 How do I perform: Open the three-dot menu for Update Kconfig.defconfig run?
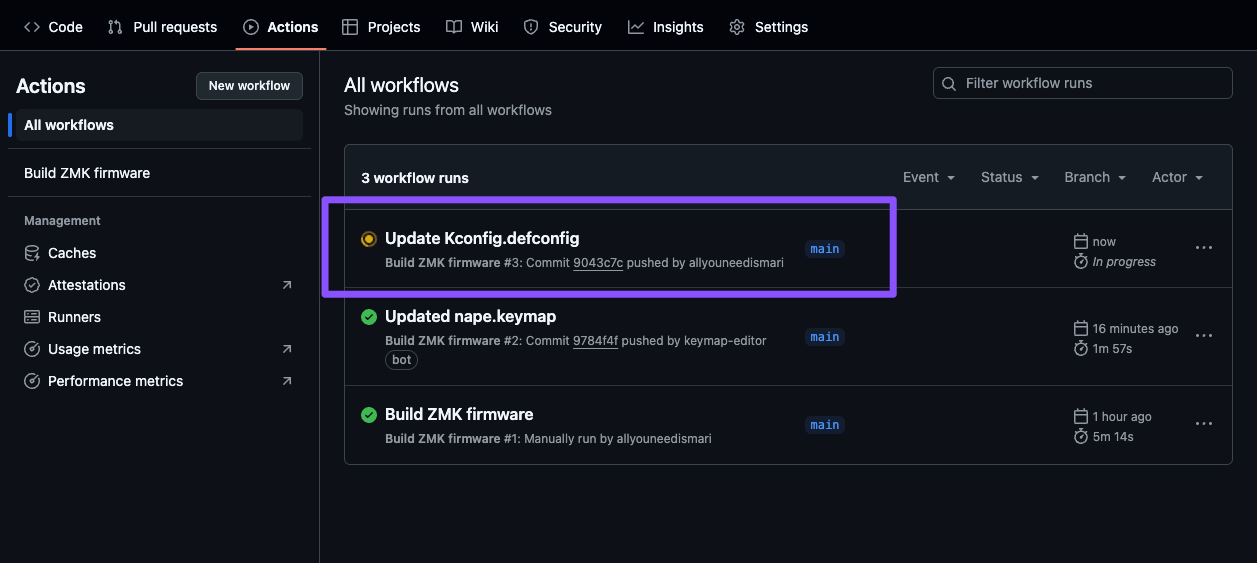coord(1204,248)
